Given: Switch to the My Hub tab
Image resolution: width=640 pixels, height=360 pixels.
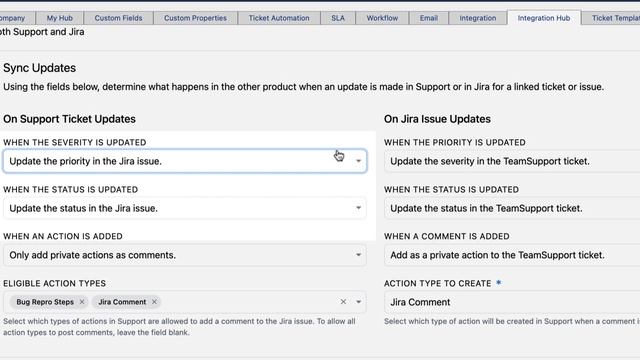Looking at the screenshot, I should tap(60, 18).
